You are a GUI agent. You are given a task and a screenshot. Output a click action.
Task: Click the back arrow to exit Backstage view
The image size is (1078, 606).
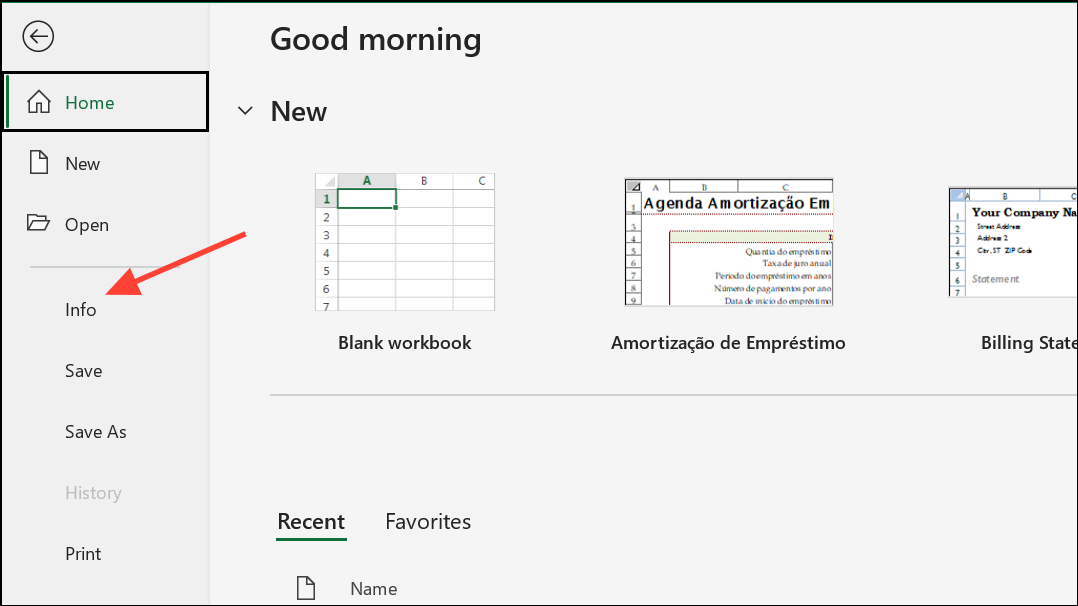pos(37,37)
